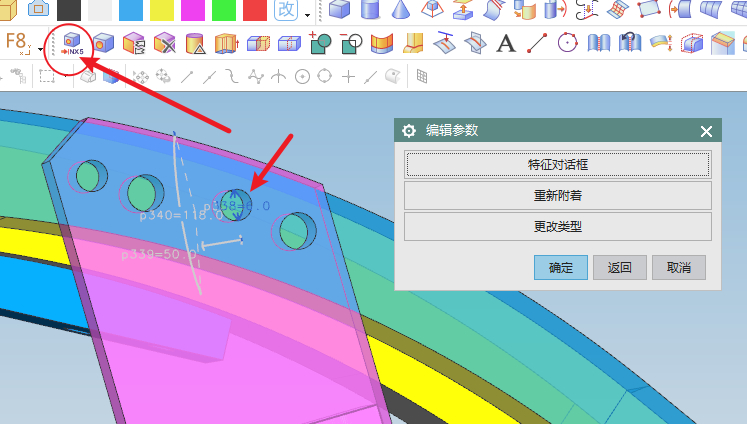Select dimension text p339=50.0 in viewport
The image size is (747, 424).
(159, 254)
